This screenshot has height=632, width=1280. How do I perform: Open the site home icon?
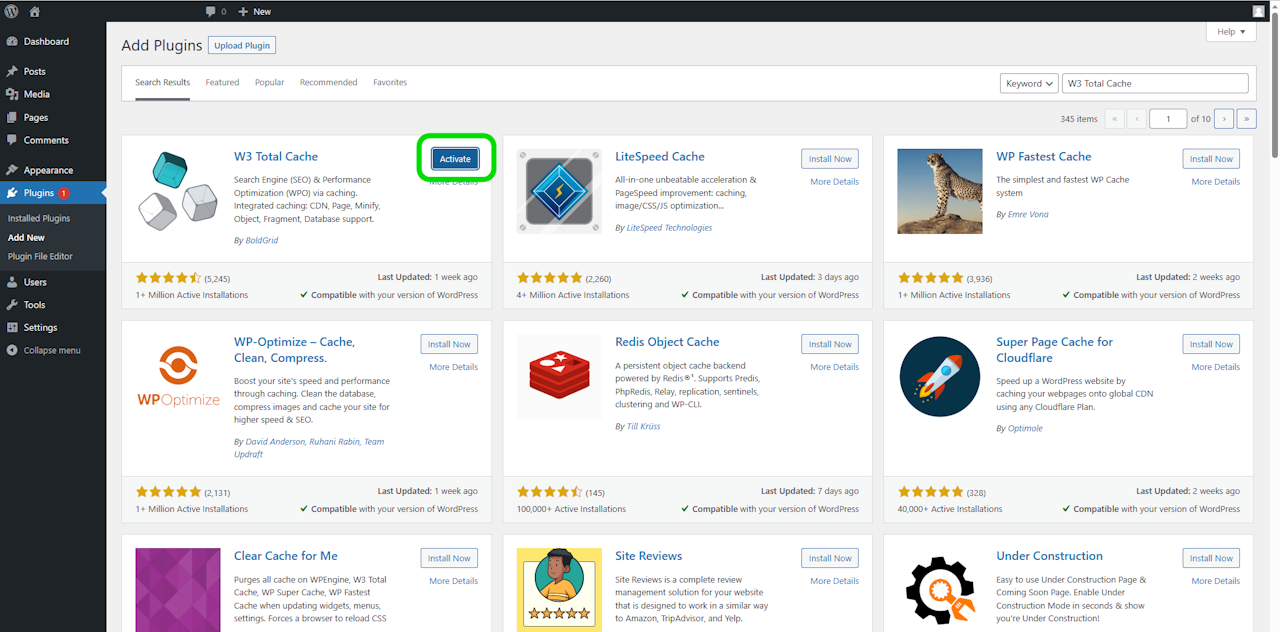point(35,11)
